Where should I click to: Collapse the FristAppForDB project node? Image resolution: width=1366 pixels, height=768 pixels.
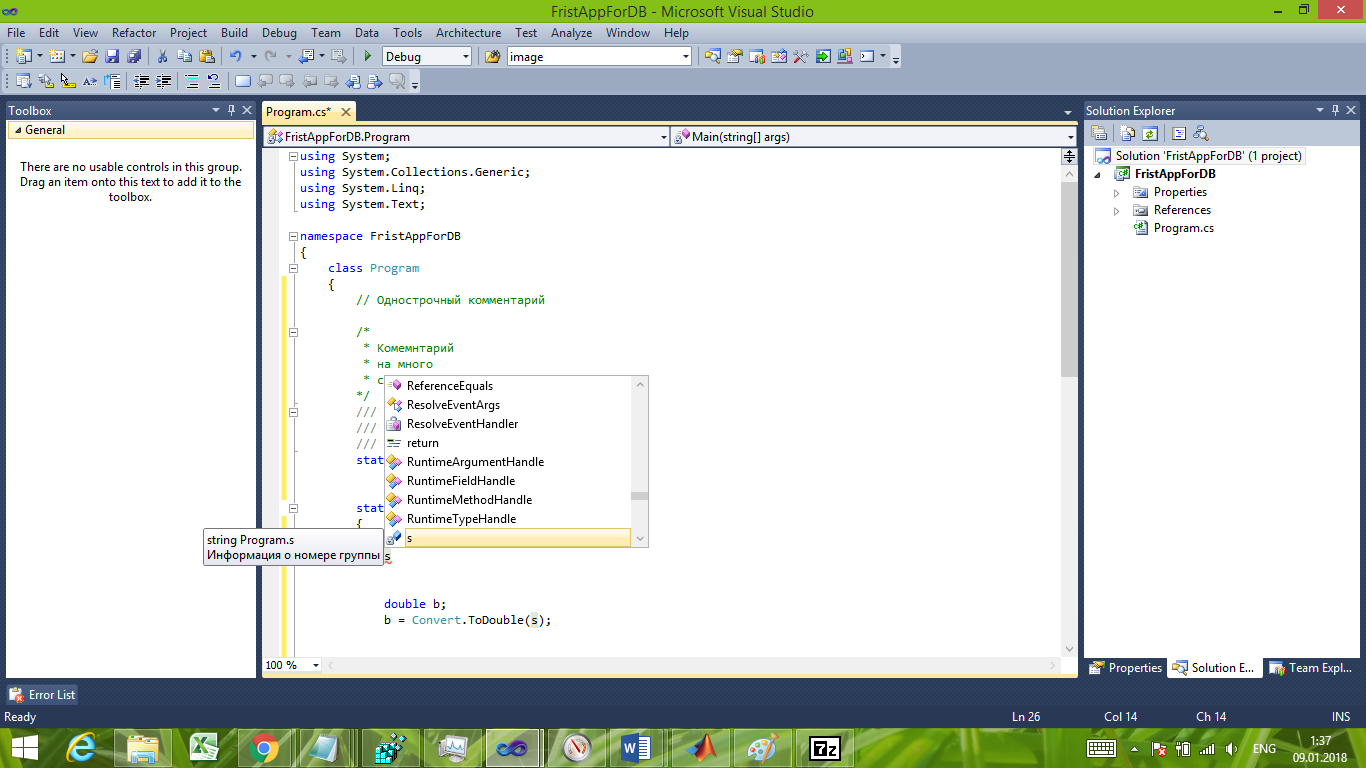[x=1097, y=174]
